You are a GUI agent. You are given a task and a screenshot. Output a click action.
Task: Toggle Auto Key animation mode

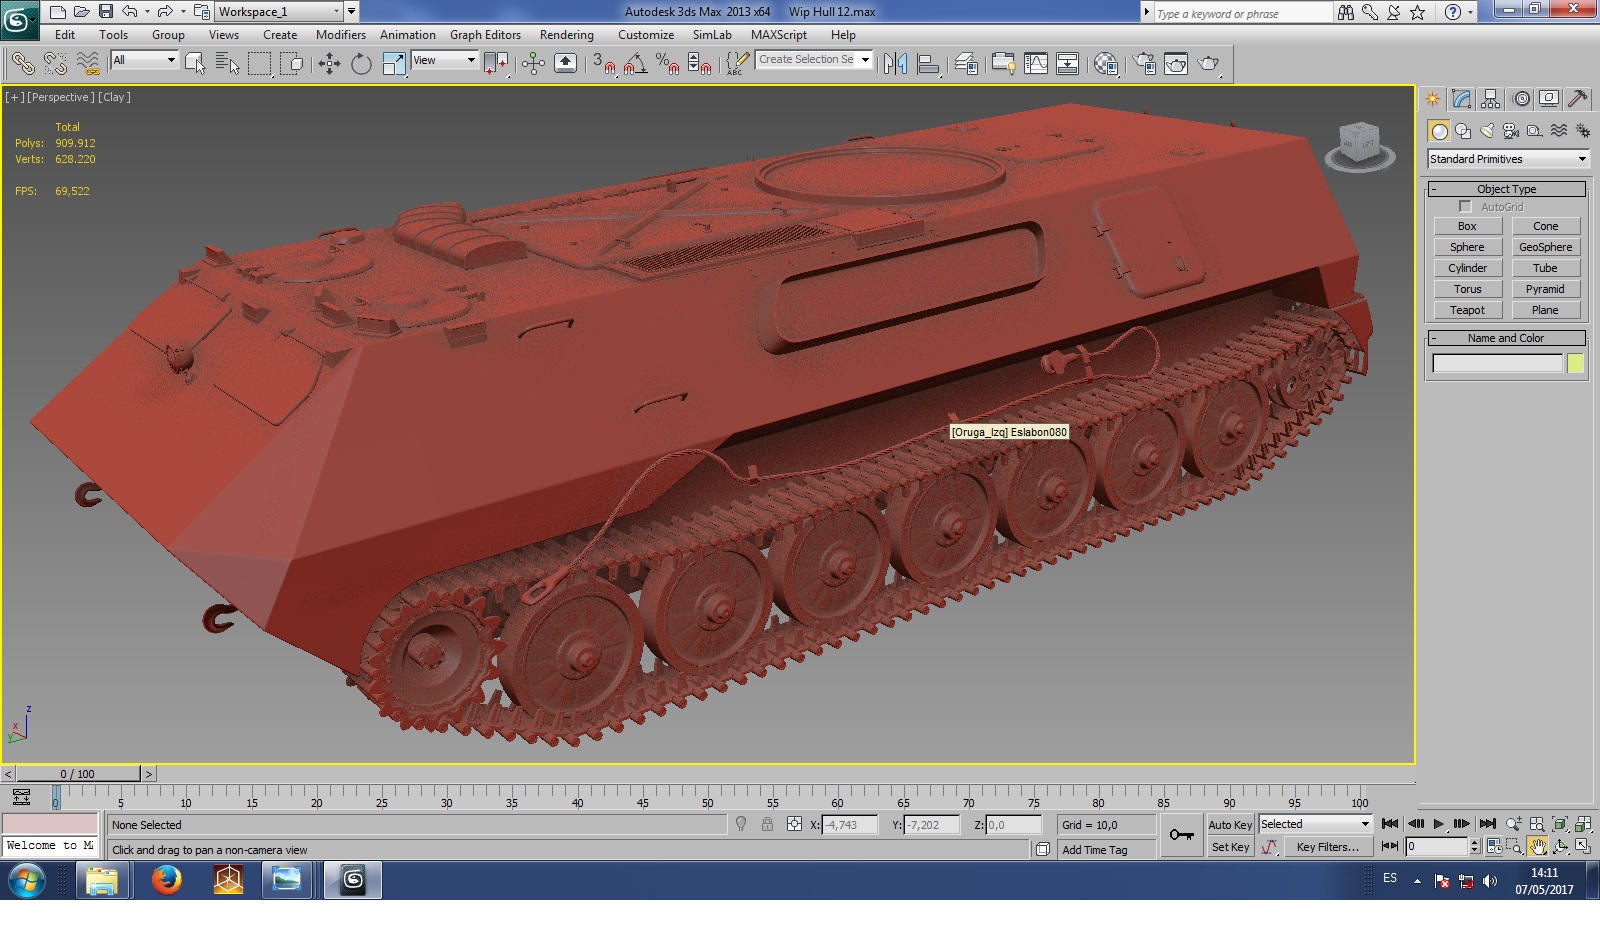1230,825
